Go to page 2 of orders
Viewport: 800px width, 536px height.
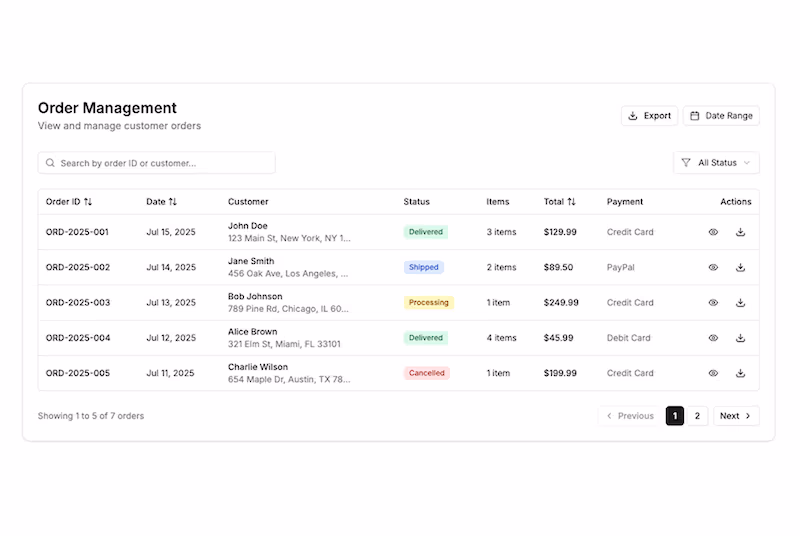tap(697, 416)
